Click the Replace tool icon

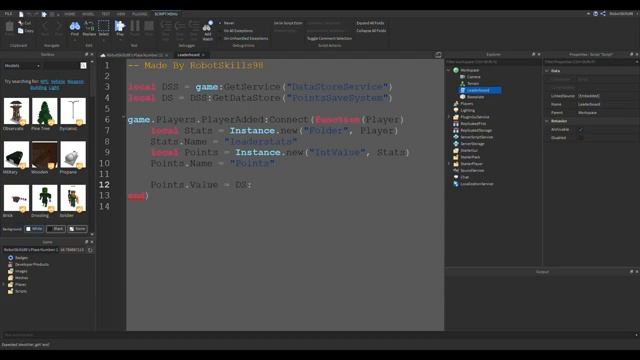(89, 26)
